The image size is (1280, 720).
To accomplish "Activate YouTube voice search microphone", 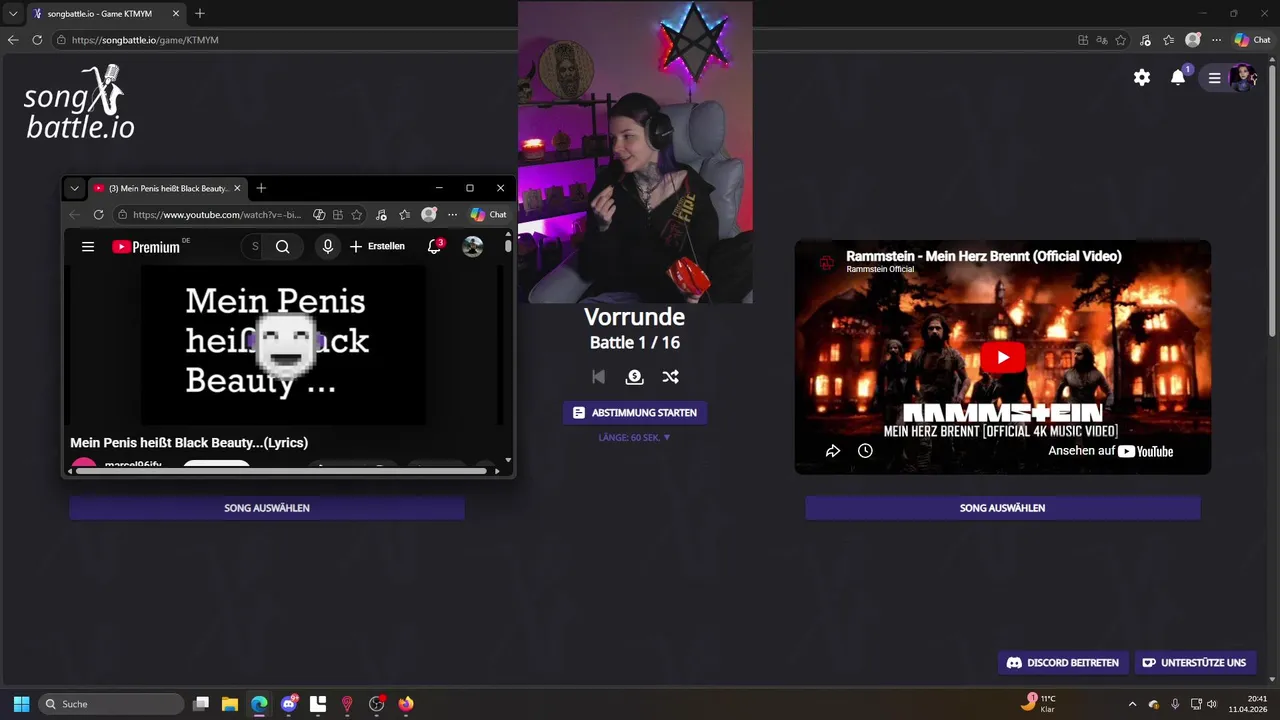I will coord(327,246).
